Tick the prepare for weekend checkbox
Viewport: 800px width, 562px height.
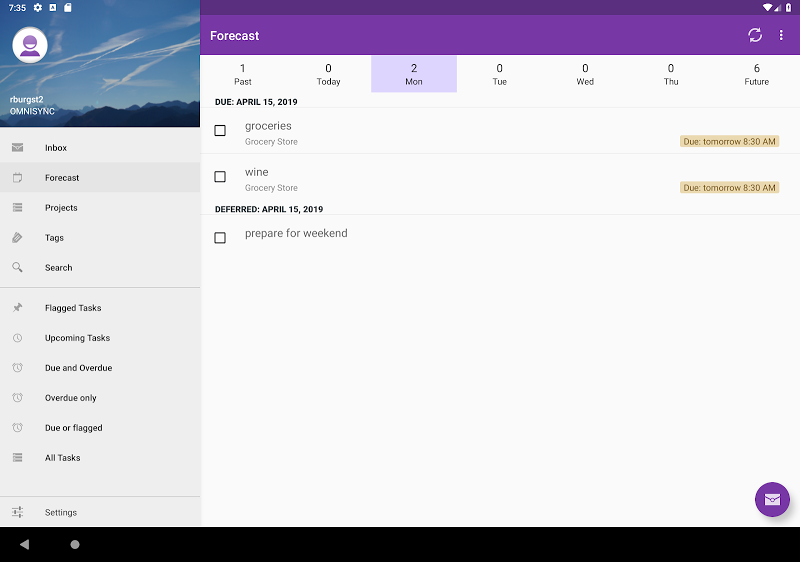pyautogui.click(x=220, y=238)
